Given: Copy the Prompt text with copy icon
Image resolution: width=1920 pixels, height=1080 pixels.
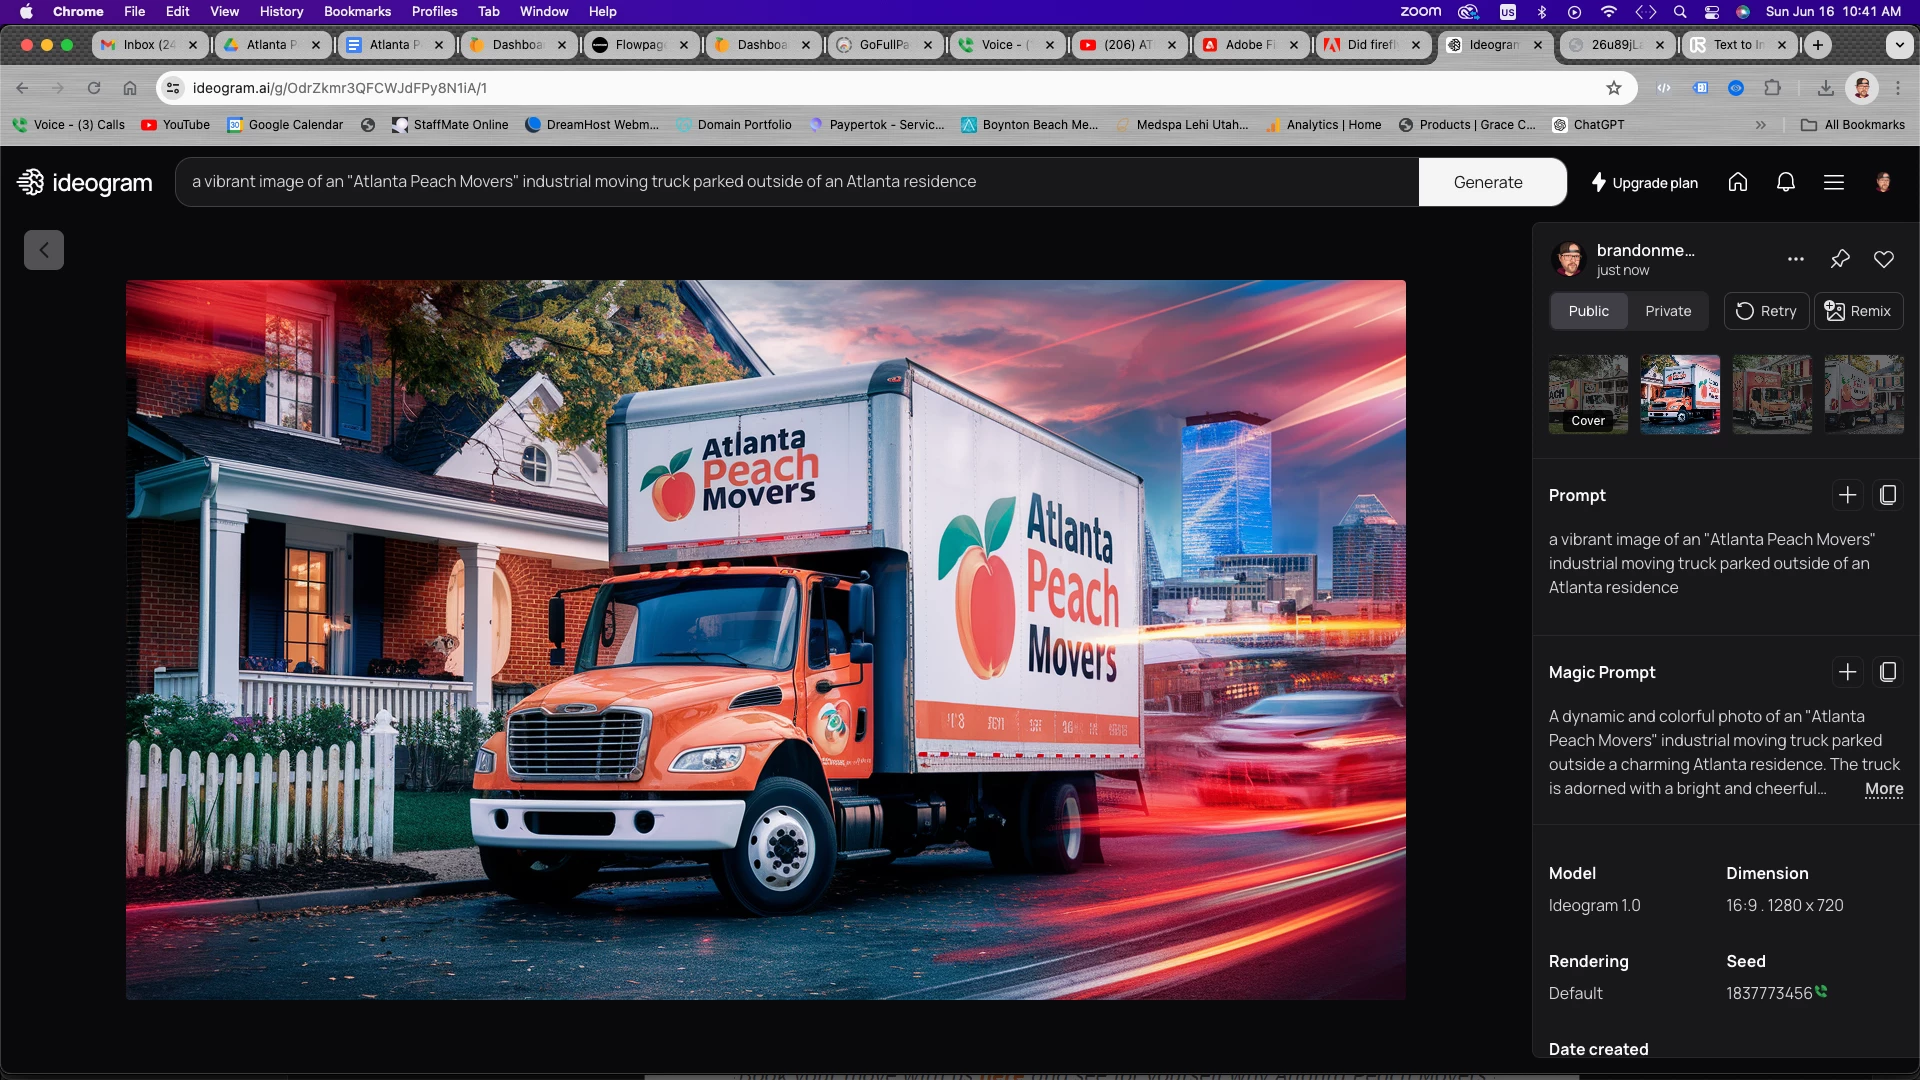Looking at the screenshot, I should (1888, 495).
